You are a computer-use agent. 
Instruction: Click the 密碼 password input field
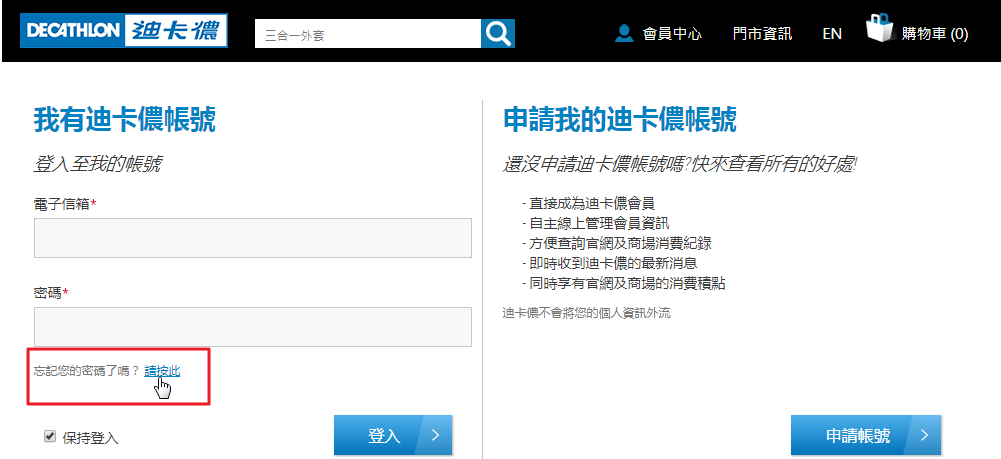253,327
